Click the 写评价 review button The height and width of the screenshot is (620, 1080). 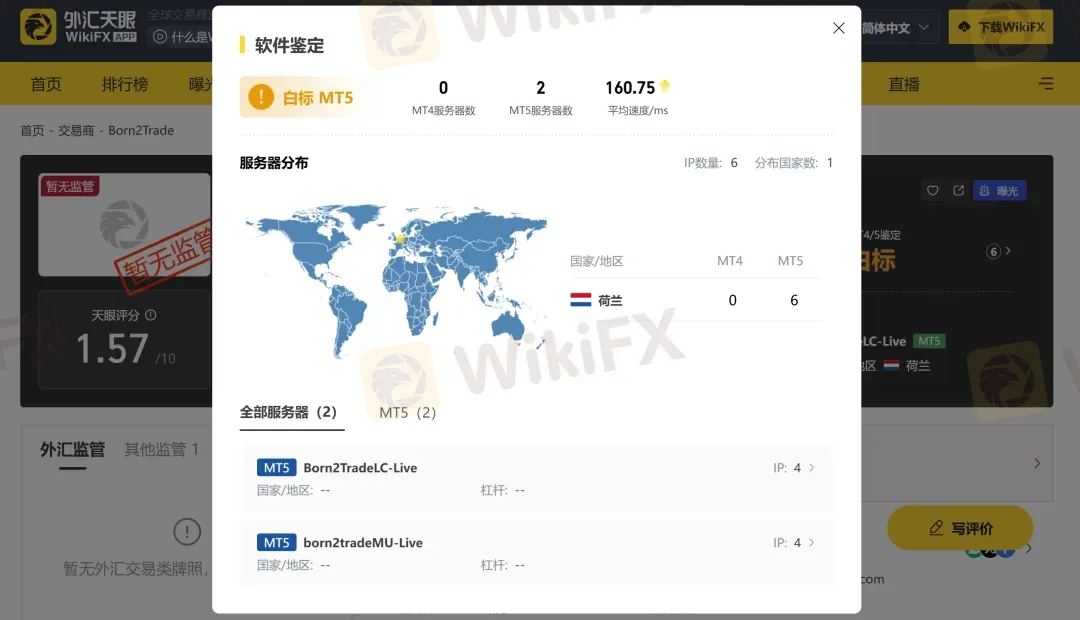coord(959,528)
